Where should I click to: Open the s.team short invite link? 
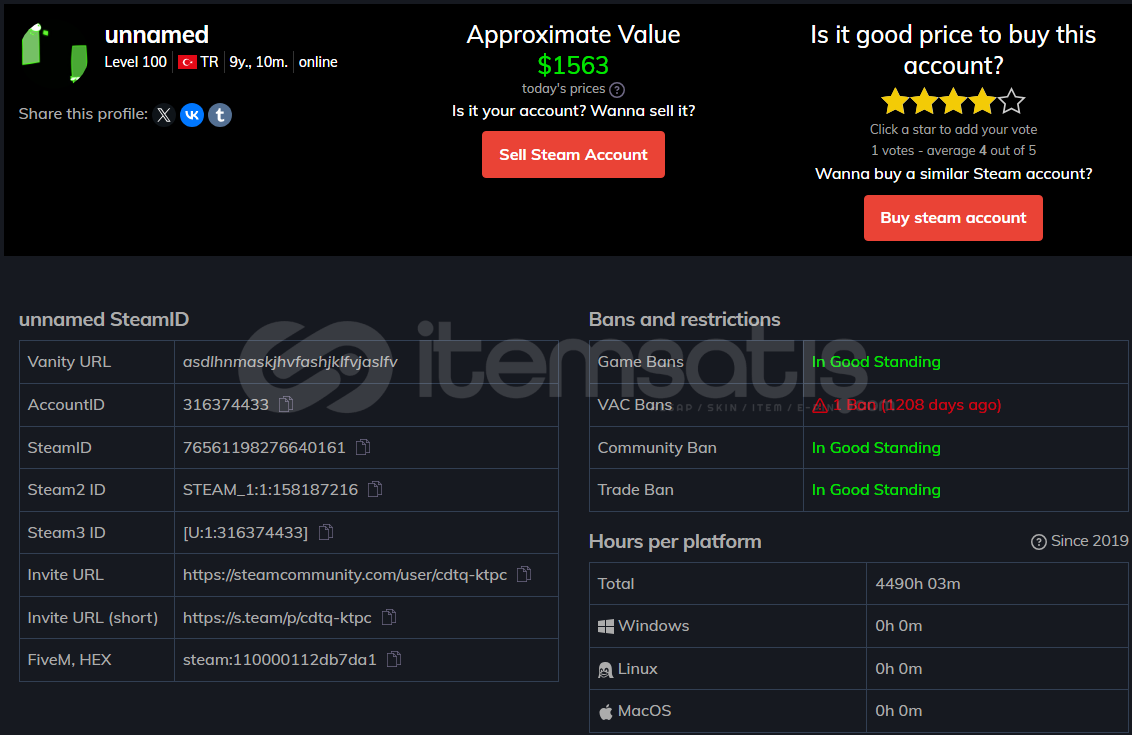[x=277, y=618]
